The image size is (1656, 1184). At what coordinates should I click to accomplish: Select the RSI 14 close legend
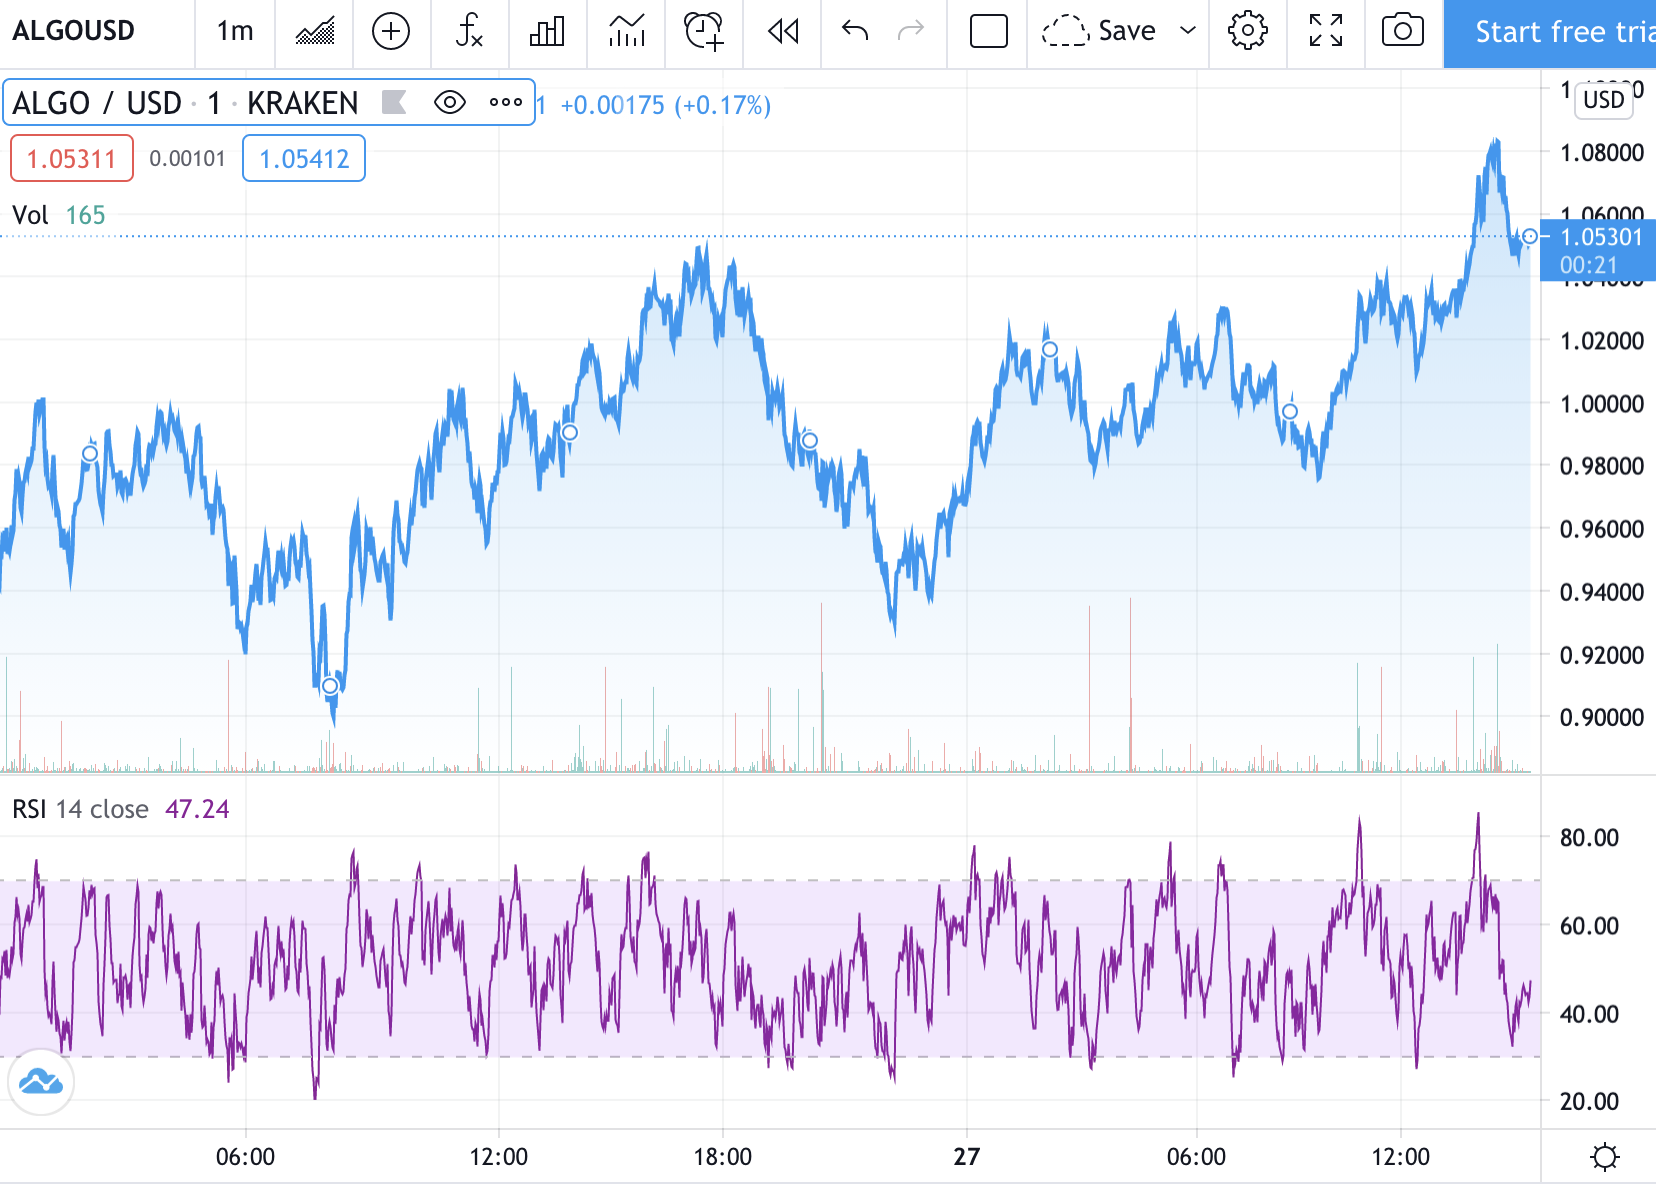pos(80,809)
